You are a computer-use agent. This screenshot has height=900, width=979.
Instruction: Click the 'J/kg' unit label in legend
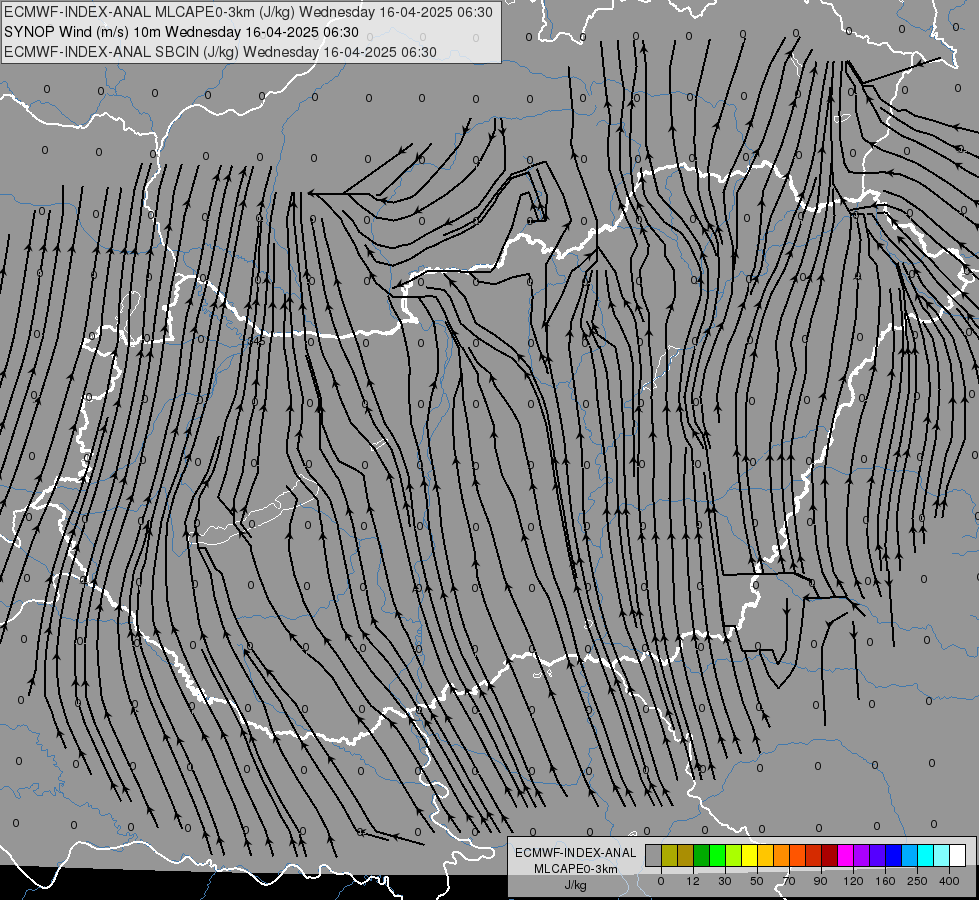576,885
